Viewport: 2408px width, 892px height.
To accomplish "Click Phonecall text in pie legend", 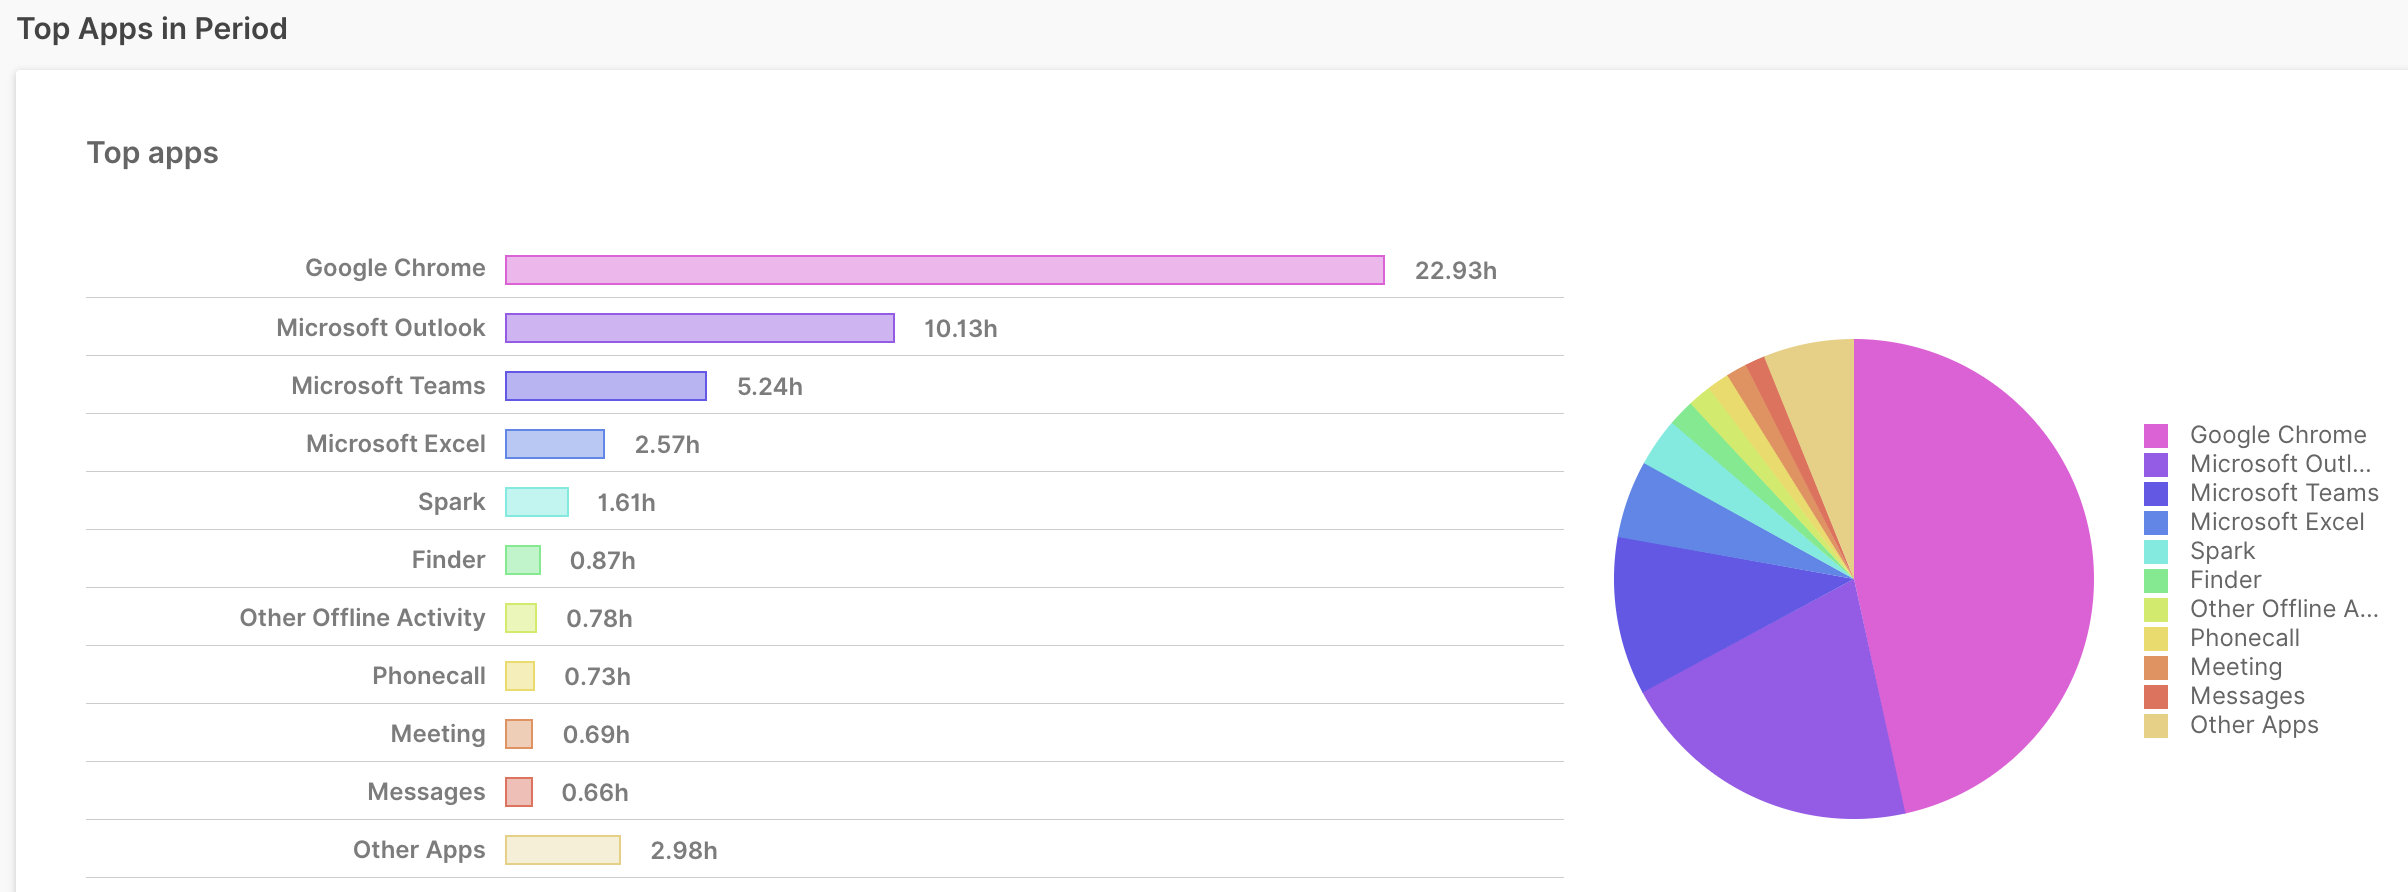I will tap(2245, 638).
